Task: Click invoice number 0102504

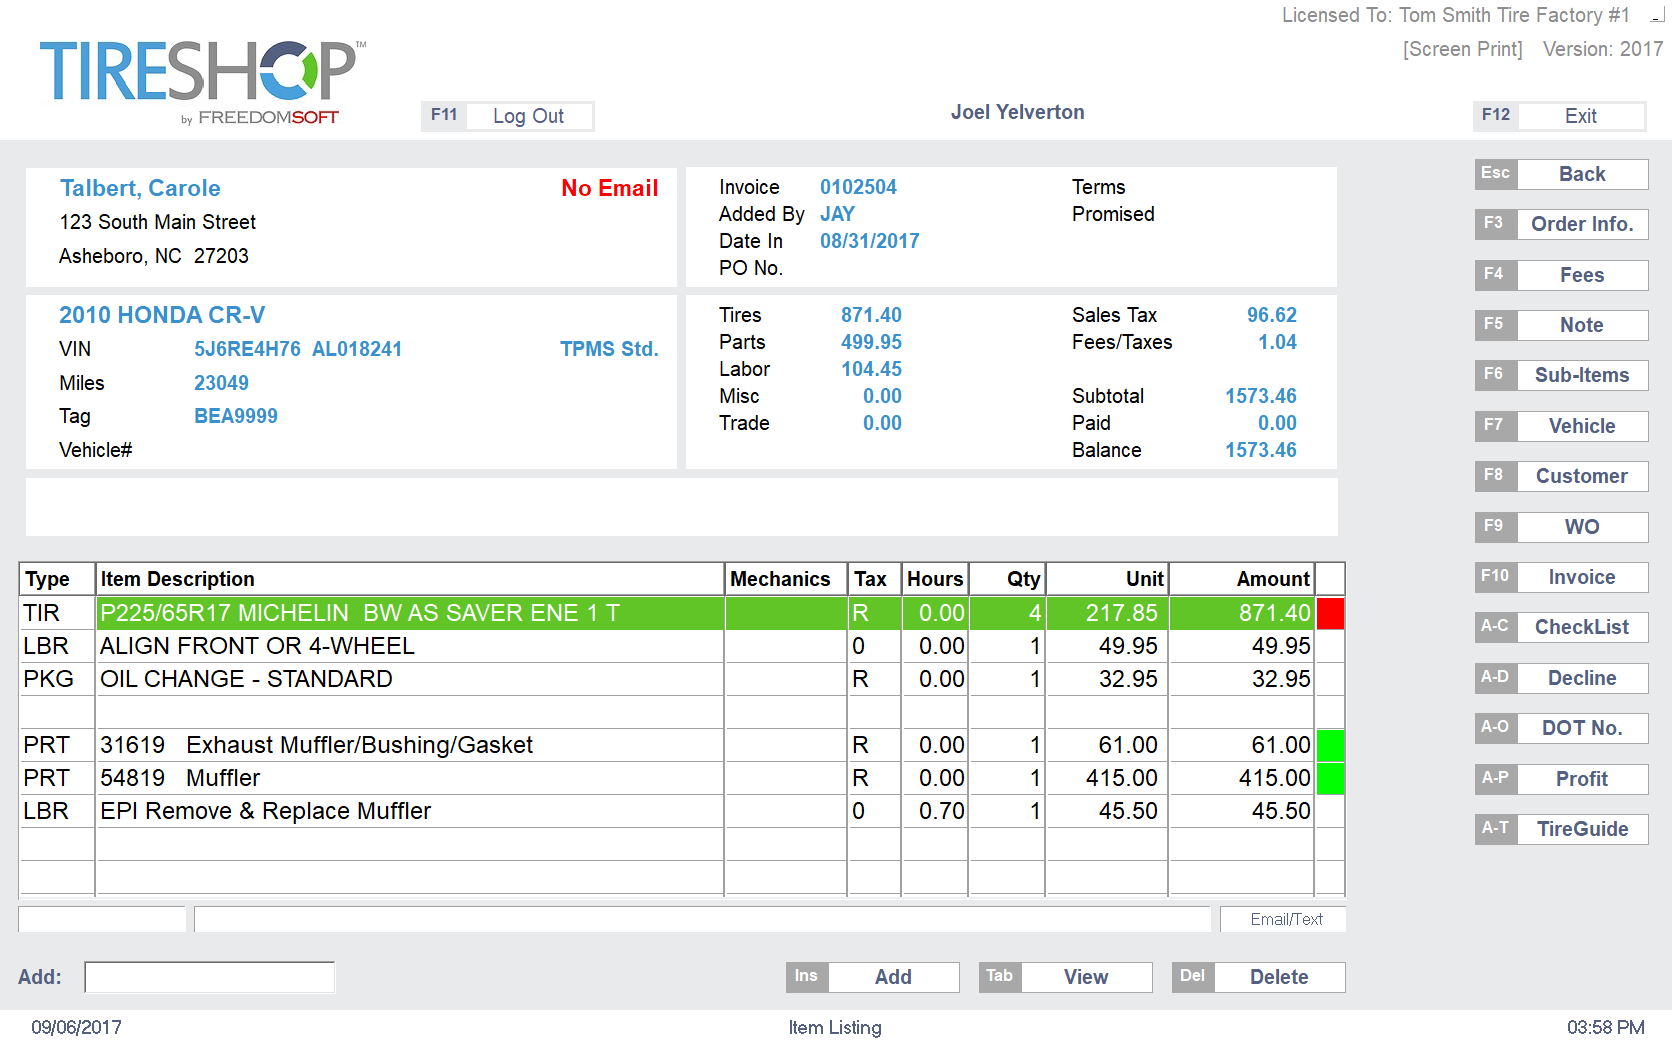Action: tap(858, 187)
